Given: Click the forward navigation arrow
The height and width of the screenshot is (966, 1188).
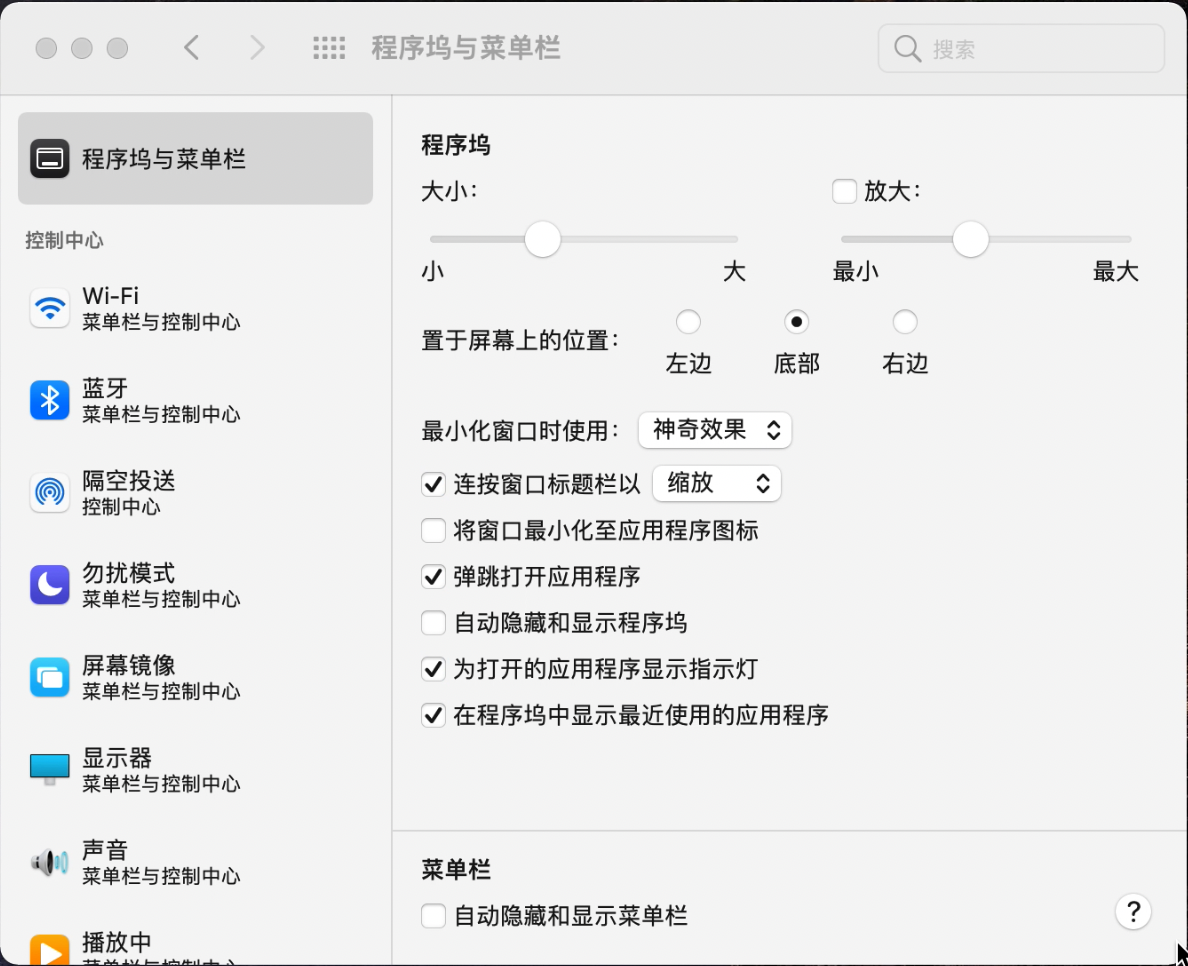Looking at the screenshot, I should [x=257, y=47].
